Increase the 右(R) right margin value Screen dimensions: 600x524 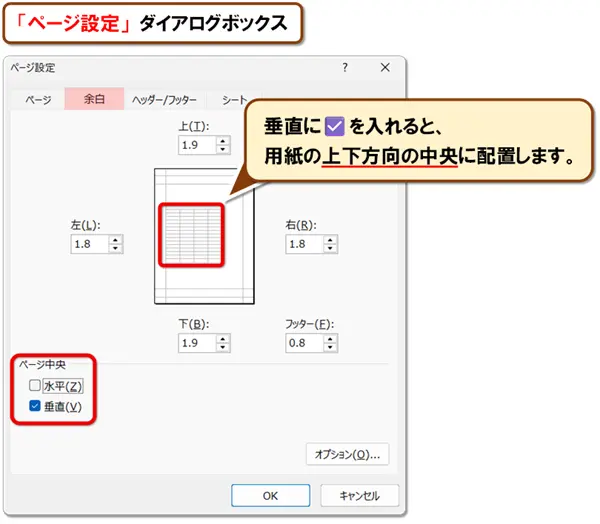[330, 240]
